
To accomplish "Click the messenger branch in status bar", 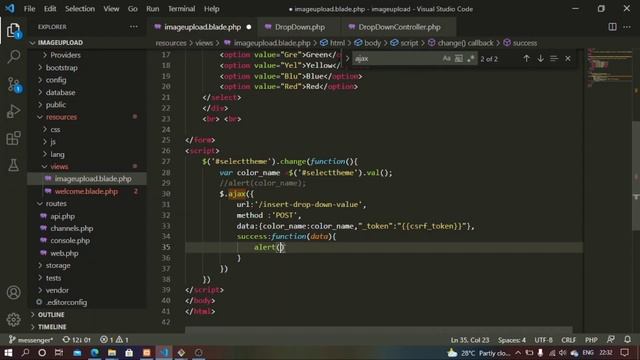I will click(x=31, y=340).
